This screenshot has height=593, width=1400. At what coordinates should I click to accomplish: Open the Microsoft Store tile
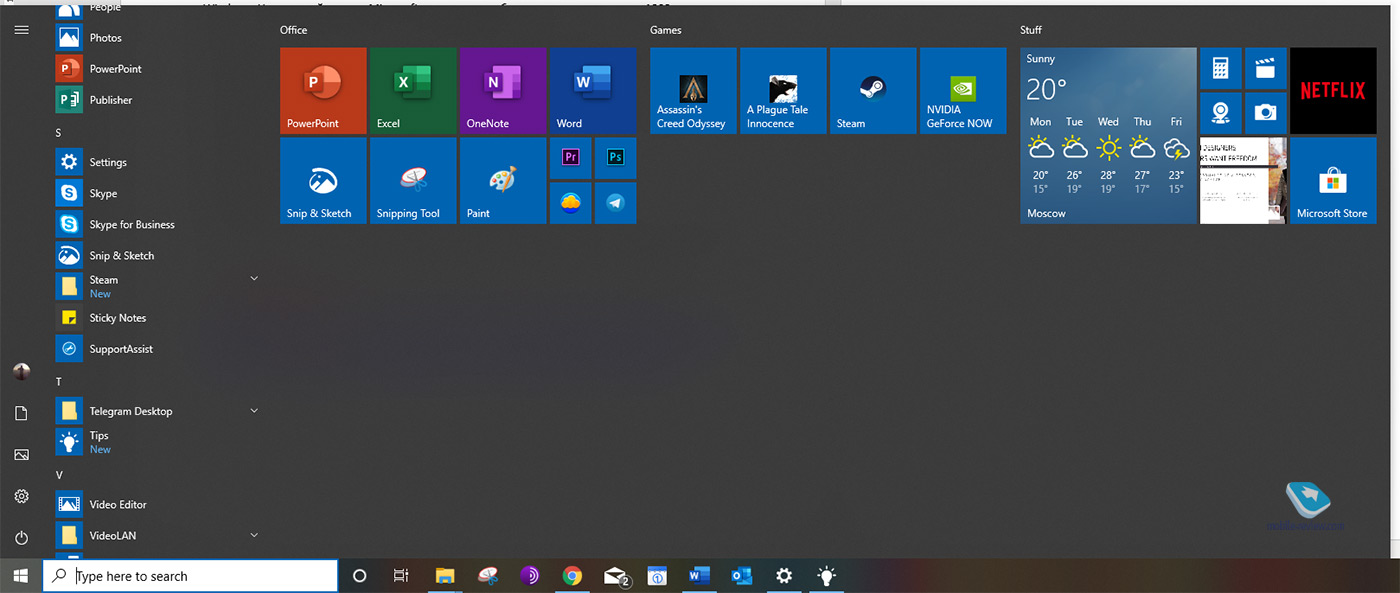point(1333,180)
